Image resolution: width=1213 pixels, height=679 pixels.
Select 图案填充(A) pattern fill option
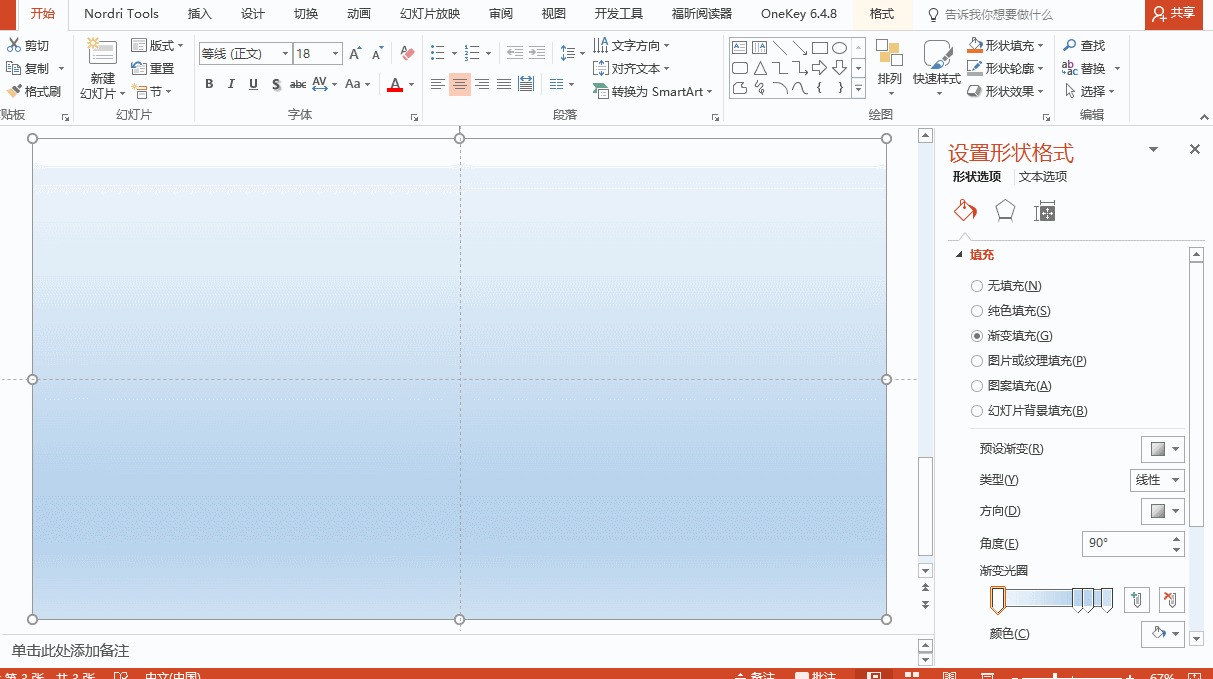[x=1011, y=386]
